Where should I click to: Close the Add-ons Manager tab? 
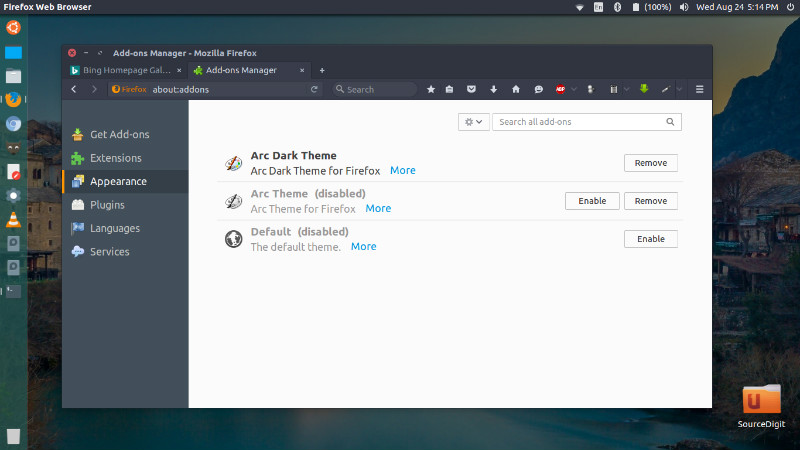[x=302, y=70]
